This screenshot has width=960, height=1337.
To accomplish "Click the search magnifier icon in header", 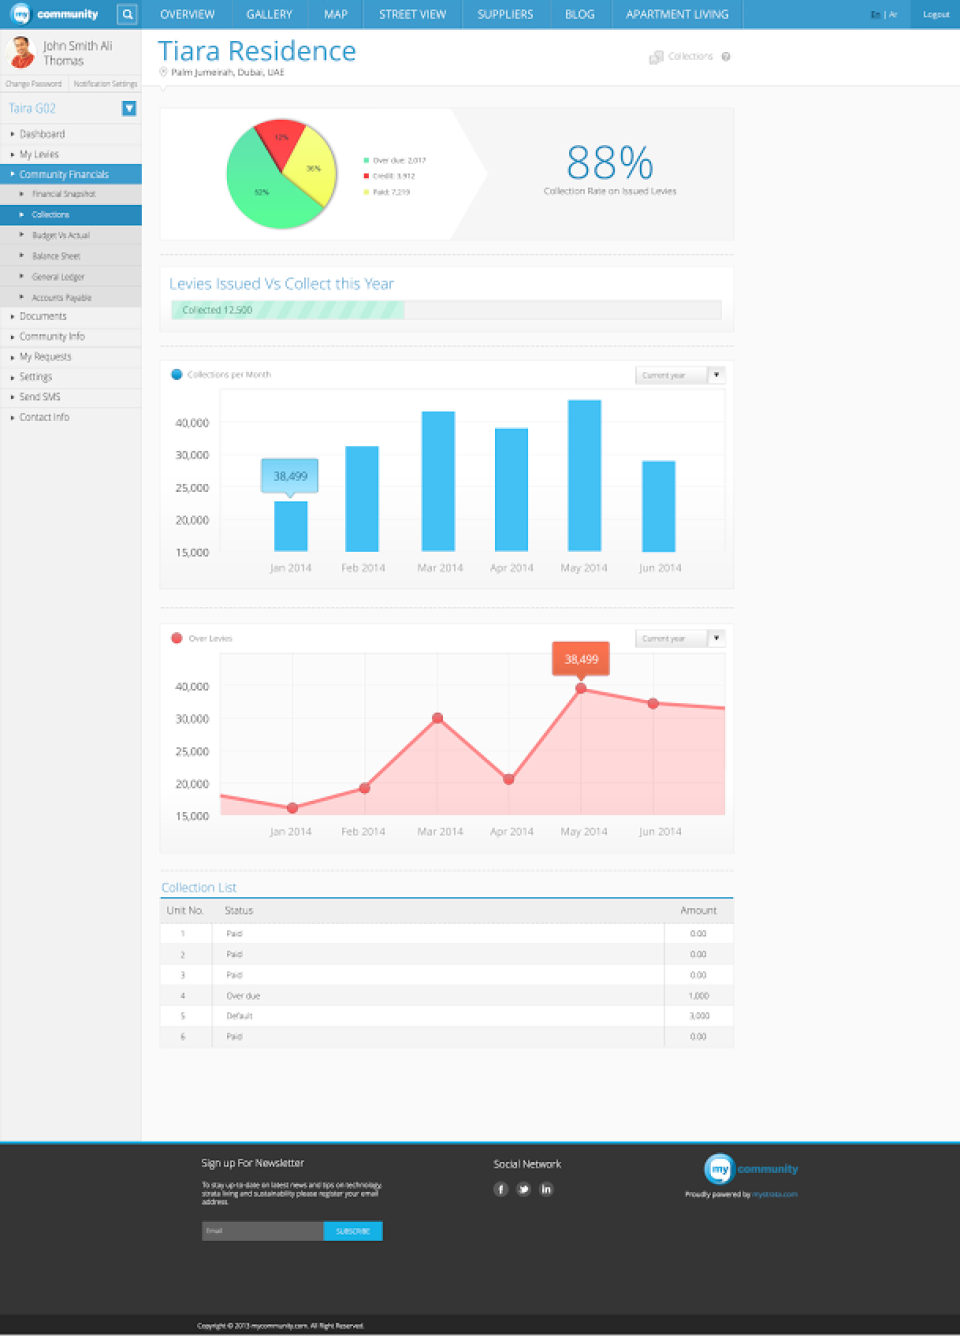I will click(127, 14).
